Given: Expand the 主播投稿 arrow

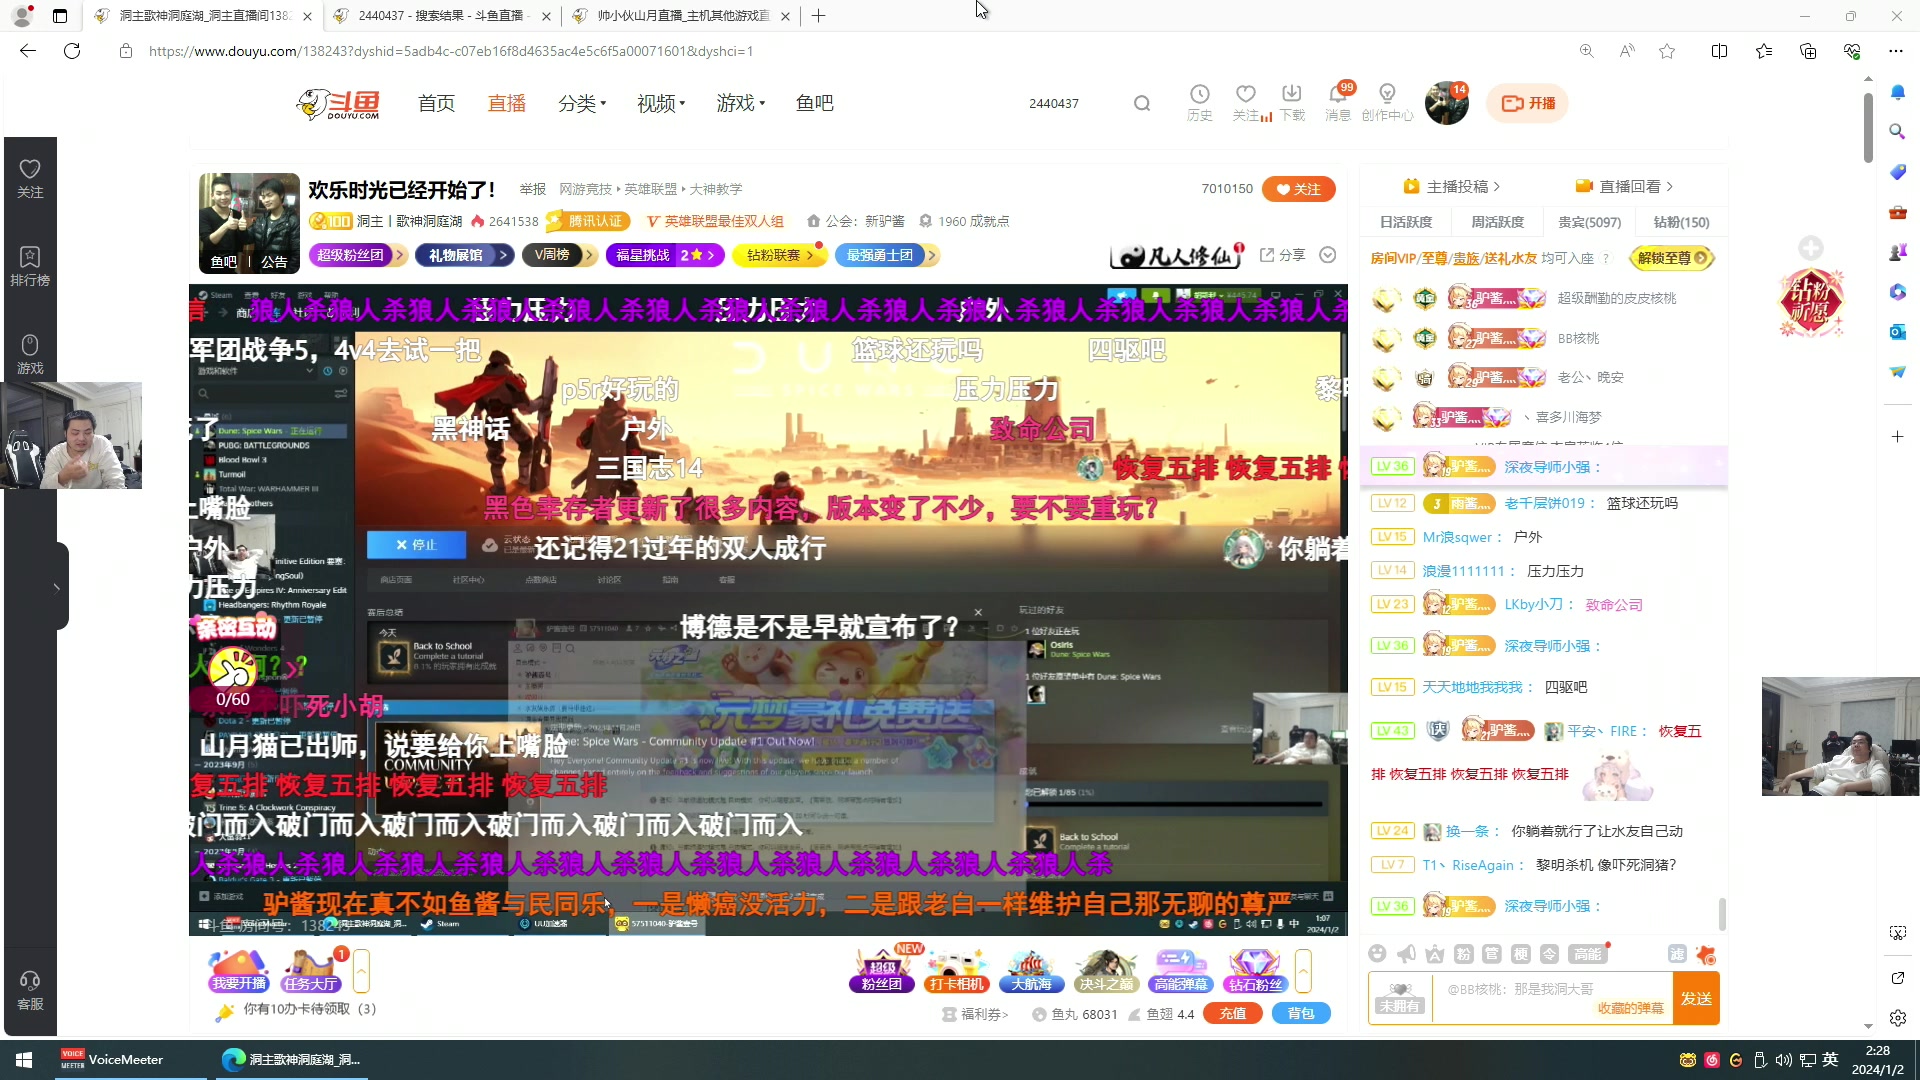Looking at the screenshot, I should 1496,187.
